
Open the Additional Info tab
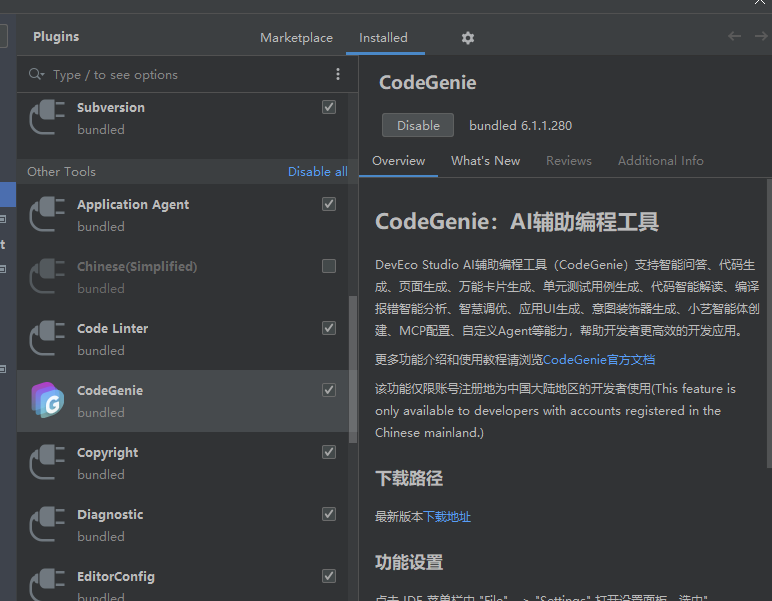tap(661, 161)
